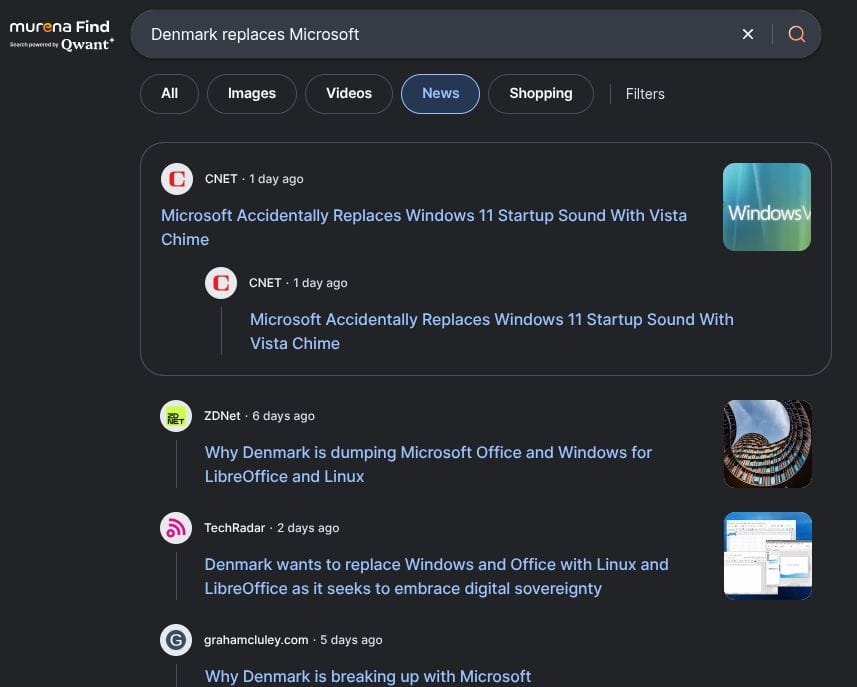Open the Denmark dumping Microsoft Office article
The width and height of the screenshot is (857, 687).
click(x=428, y=464)
